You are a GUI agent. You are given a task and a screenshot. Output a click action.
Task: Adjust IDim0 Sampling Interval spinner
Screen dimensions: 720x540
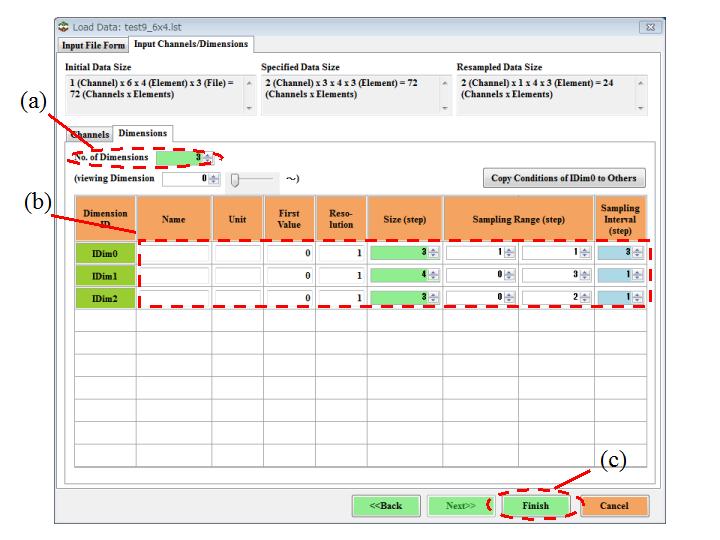(641, 254)
